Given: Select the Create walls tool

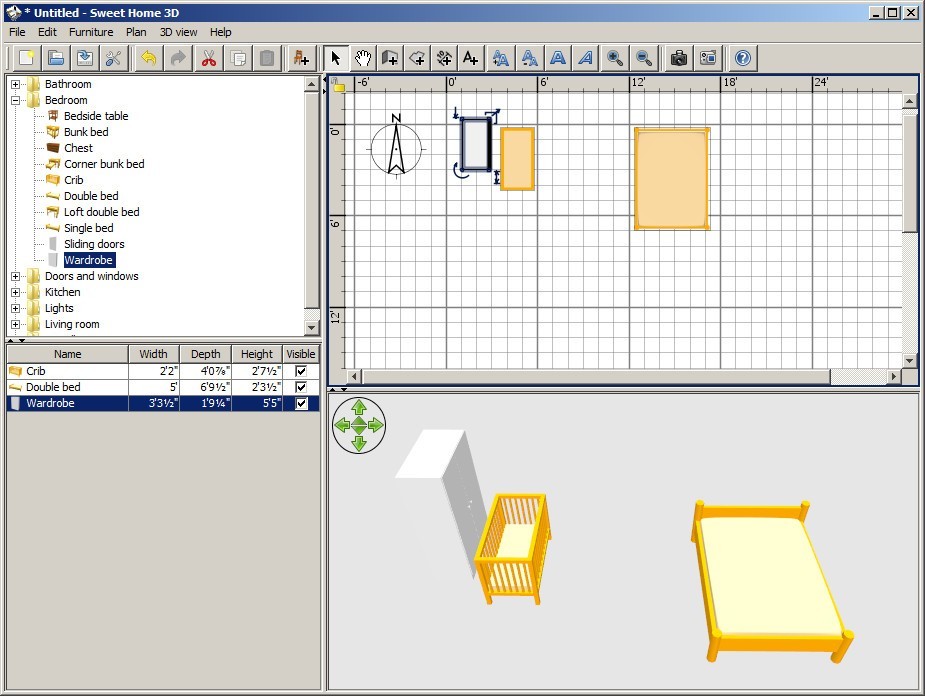Looking at the screenshot, I should click(x=390, y=57).
